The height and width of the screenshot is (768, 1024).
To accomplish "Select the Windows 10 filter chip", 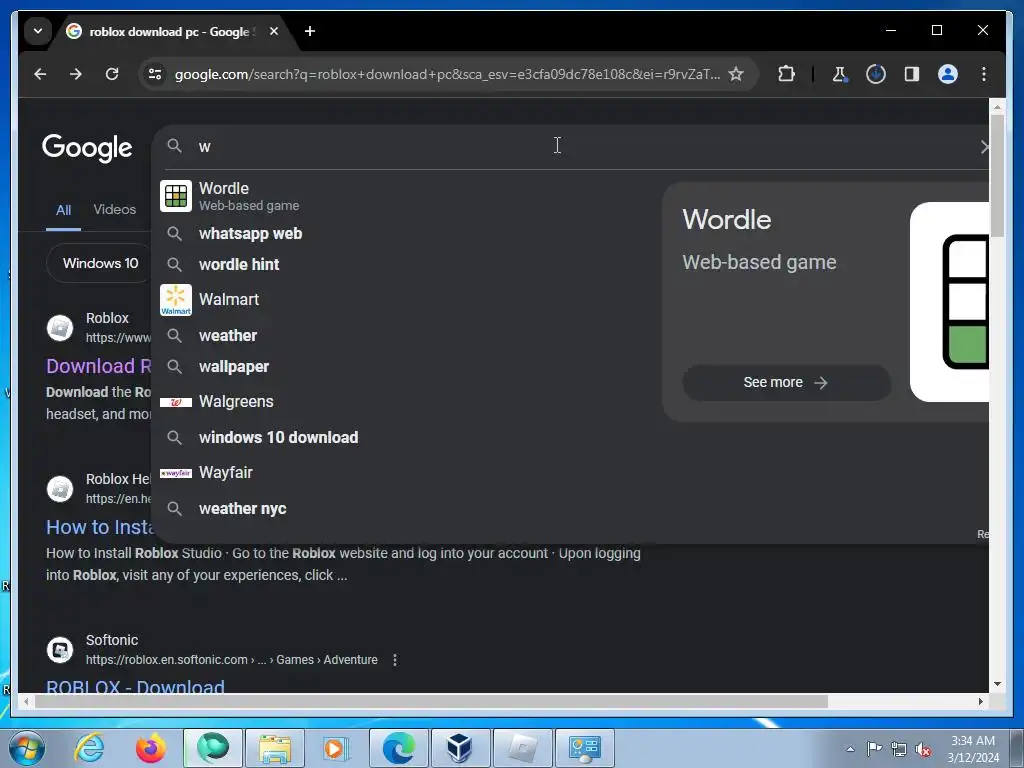I will 99,263.
